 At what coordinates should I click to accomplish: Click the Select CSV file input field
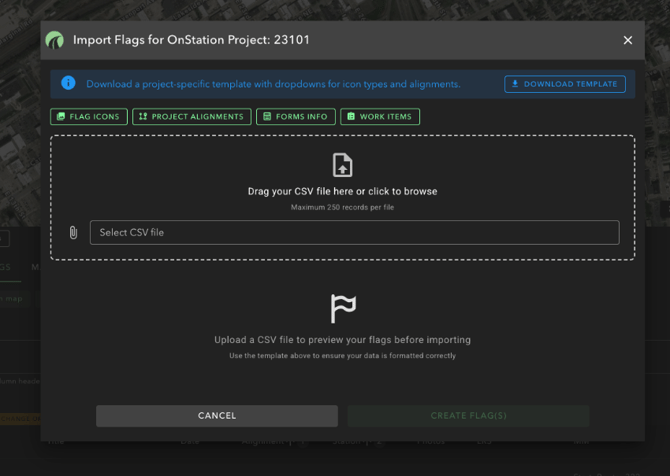[354, 232]
